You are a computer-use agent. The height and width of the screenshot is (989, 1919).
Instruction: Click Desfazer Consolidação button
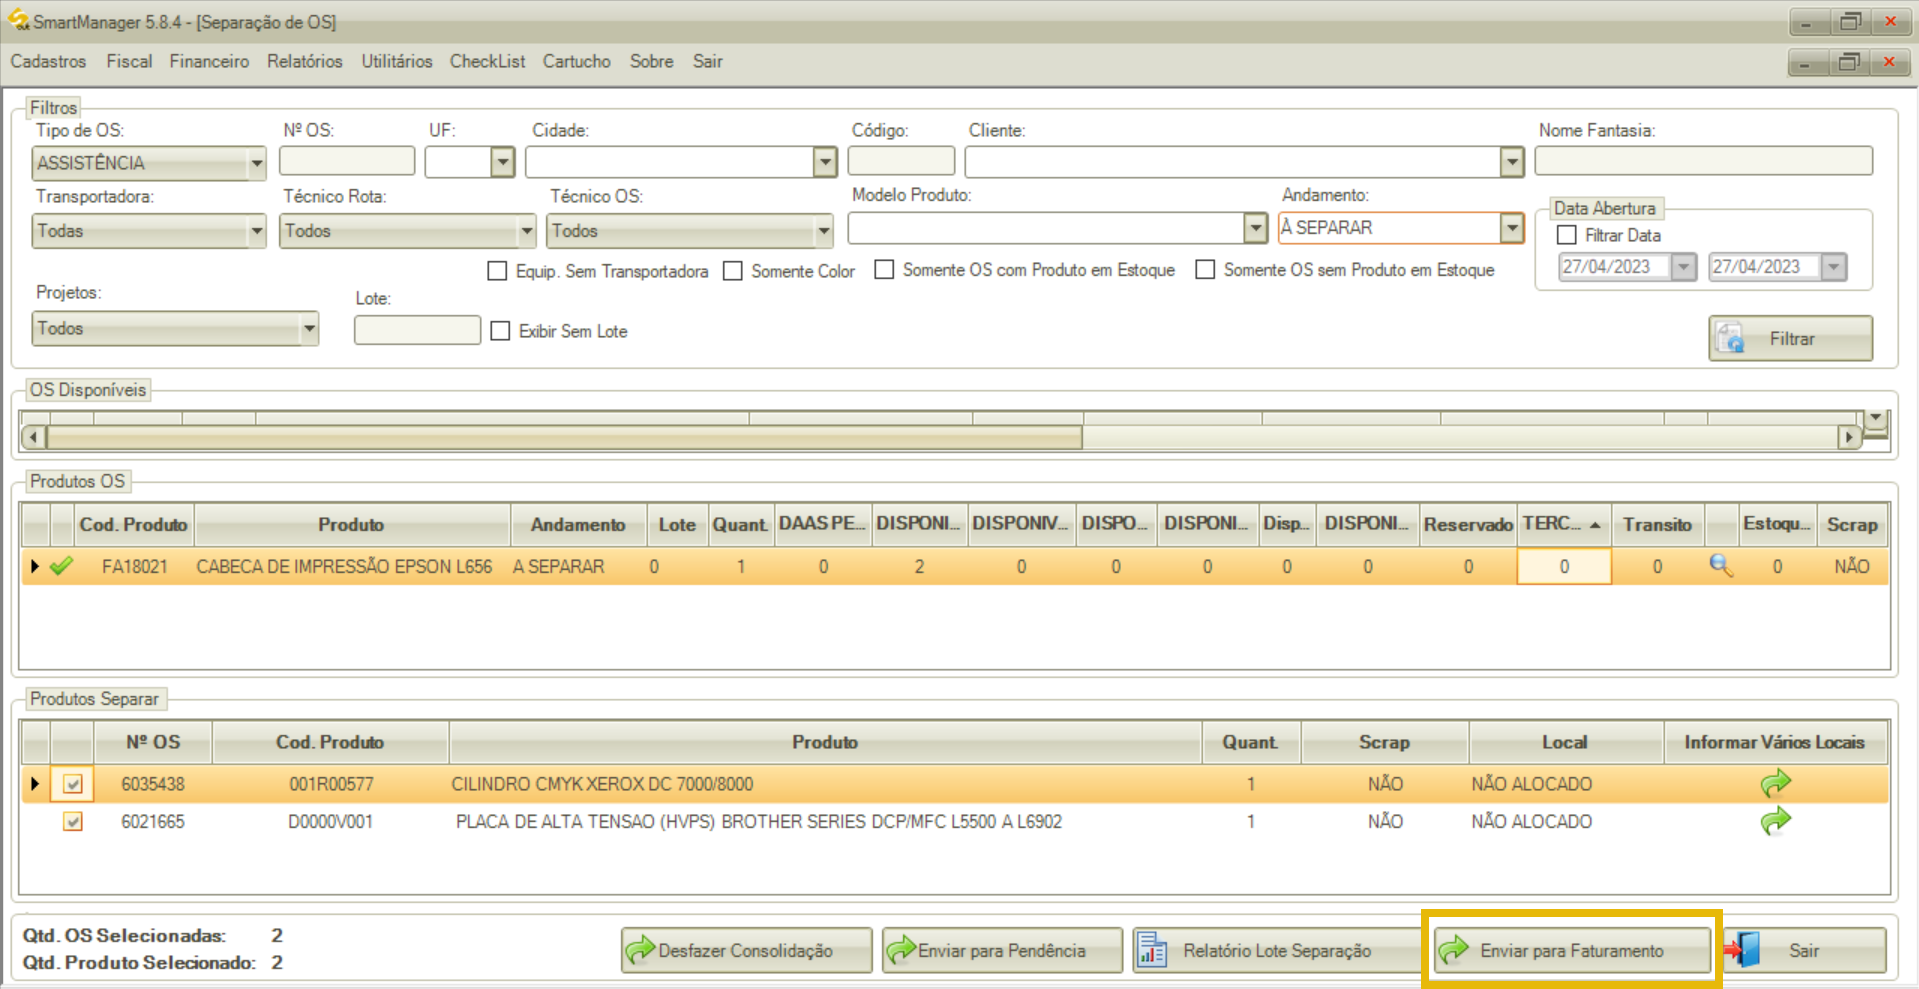point(746,950)
